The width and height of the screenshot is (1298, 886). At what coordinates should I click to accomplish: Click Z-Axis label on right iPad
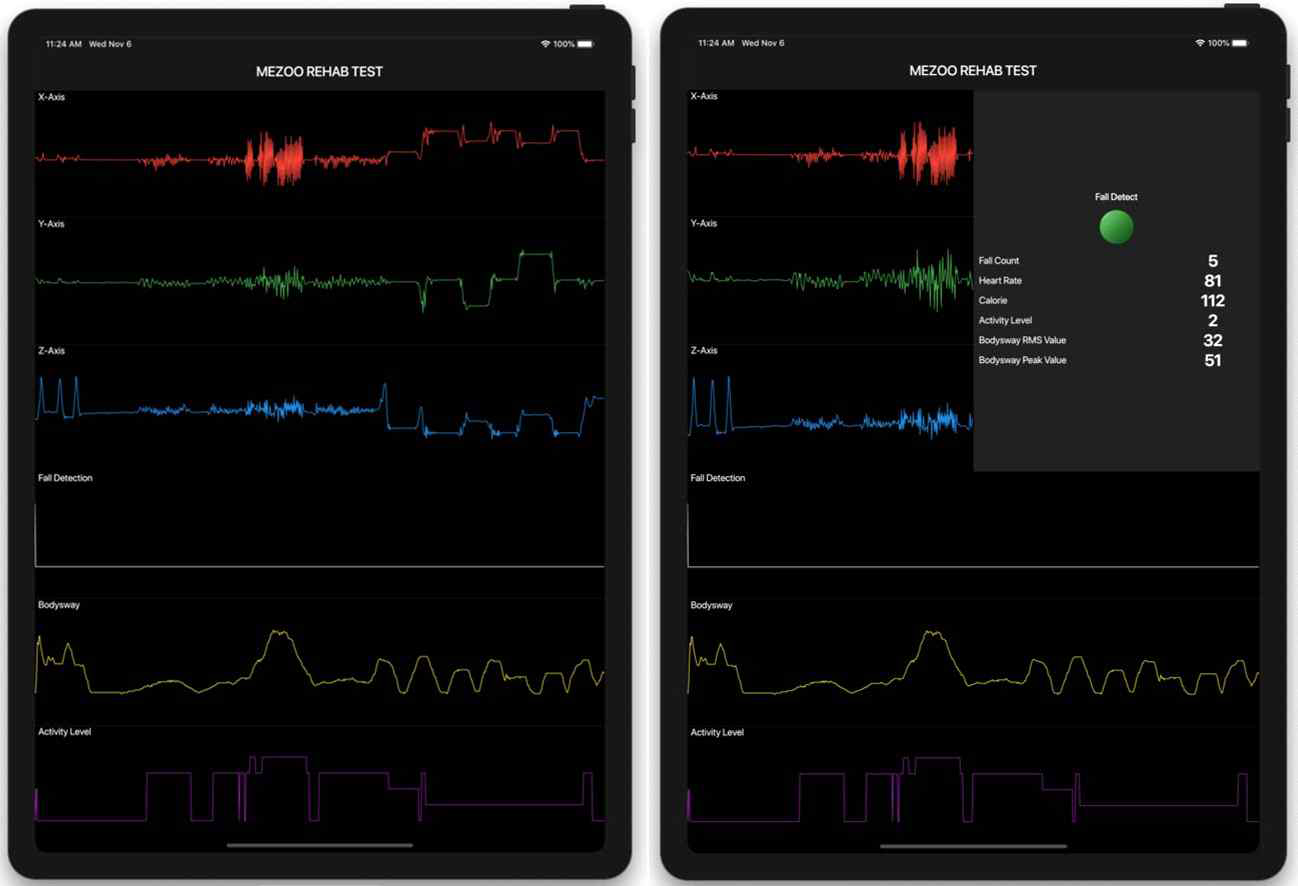click(x=704, y=351)
